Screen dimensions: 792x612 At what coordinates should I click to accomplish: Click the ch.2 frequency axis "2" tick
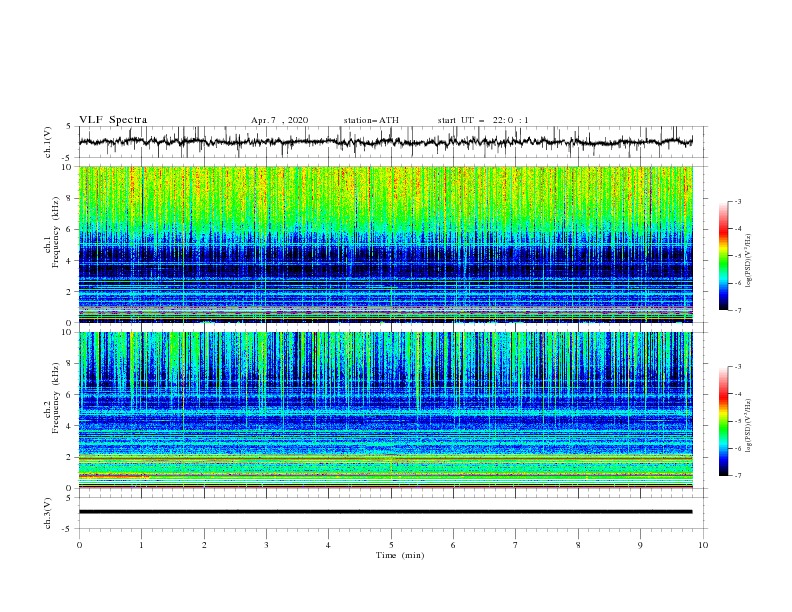[x=70, y=457]
